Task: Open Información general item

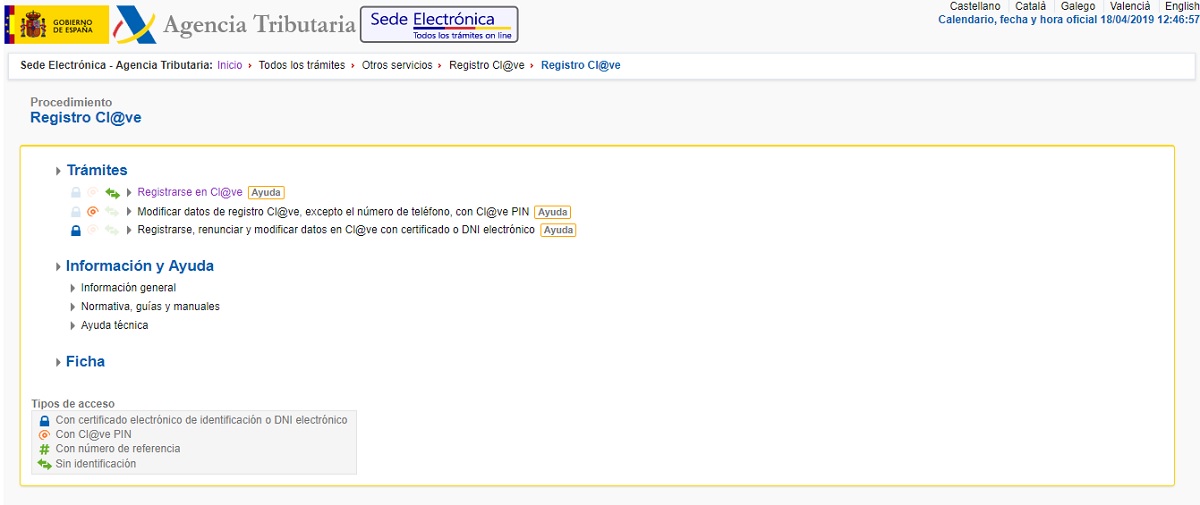Action: pyautogui.click(x=128, y=288)
